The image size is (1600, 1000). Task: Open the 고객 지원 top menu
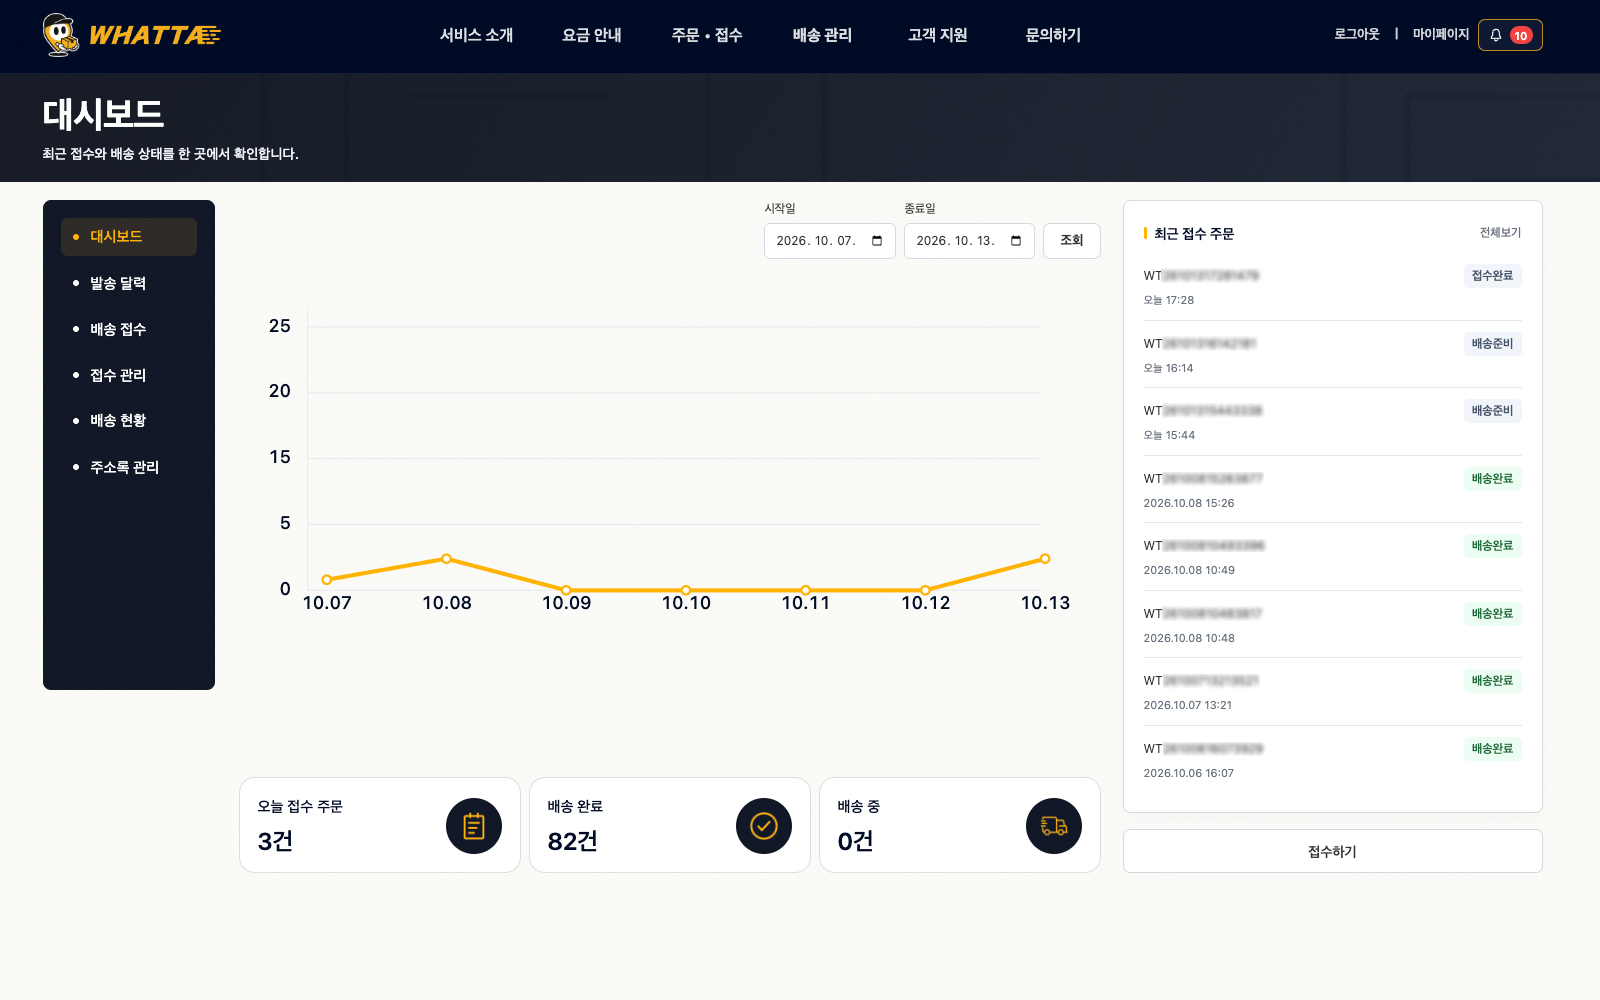pos(937,35)
